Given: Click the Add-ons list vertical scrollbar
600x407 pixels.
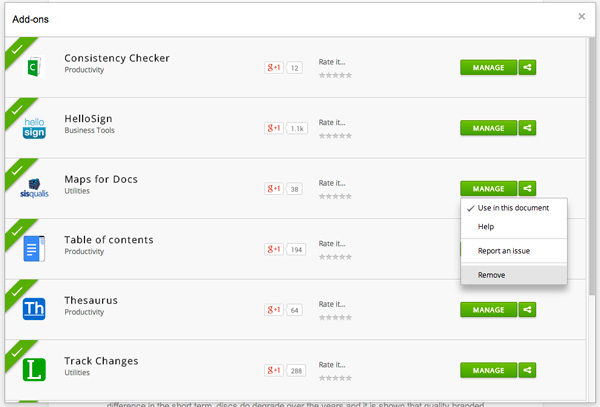Looking at the screenshot, I should pyautogui.click(x=592, y=164).
